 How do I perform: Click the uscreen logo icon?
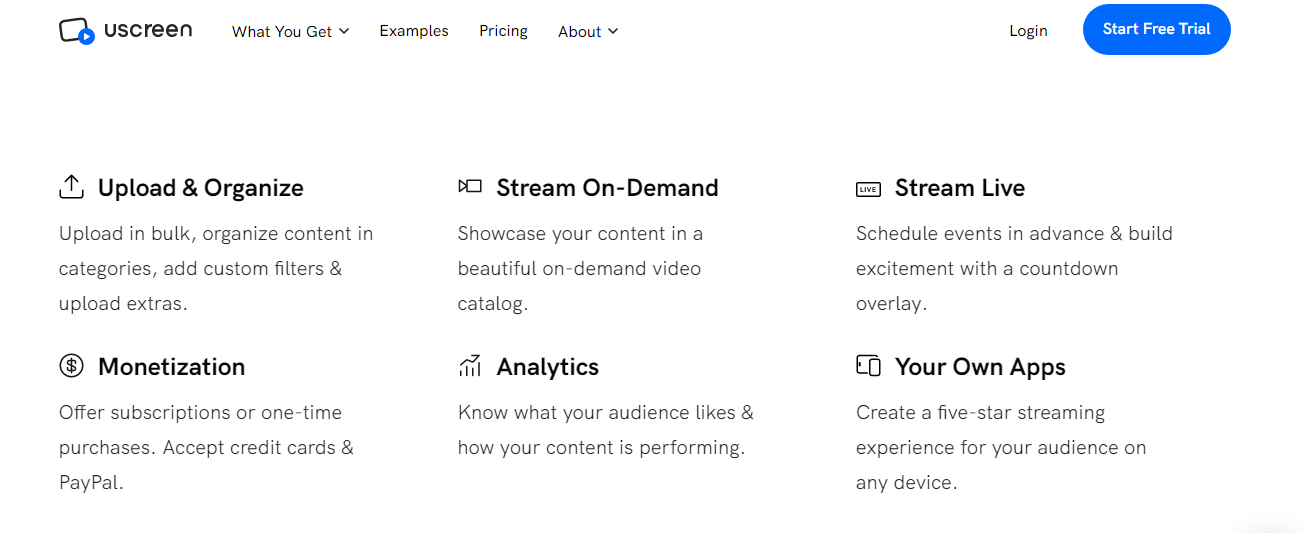coord(77,31)
